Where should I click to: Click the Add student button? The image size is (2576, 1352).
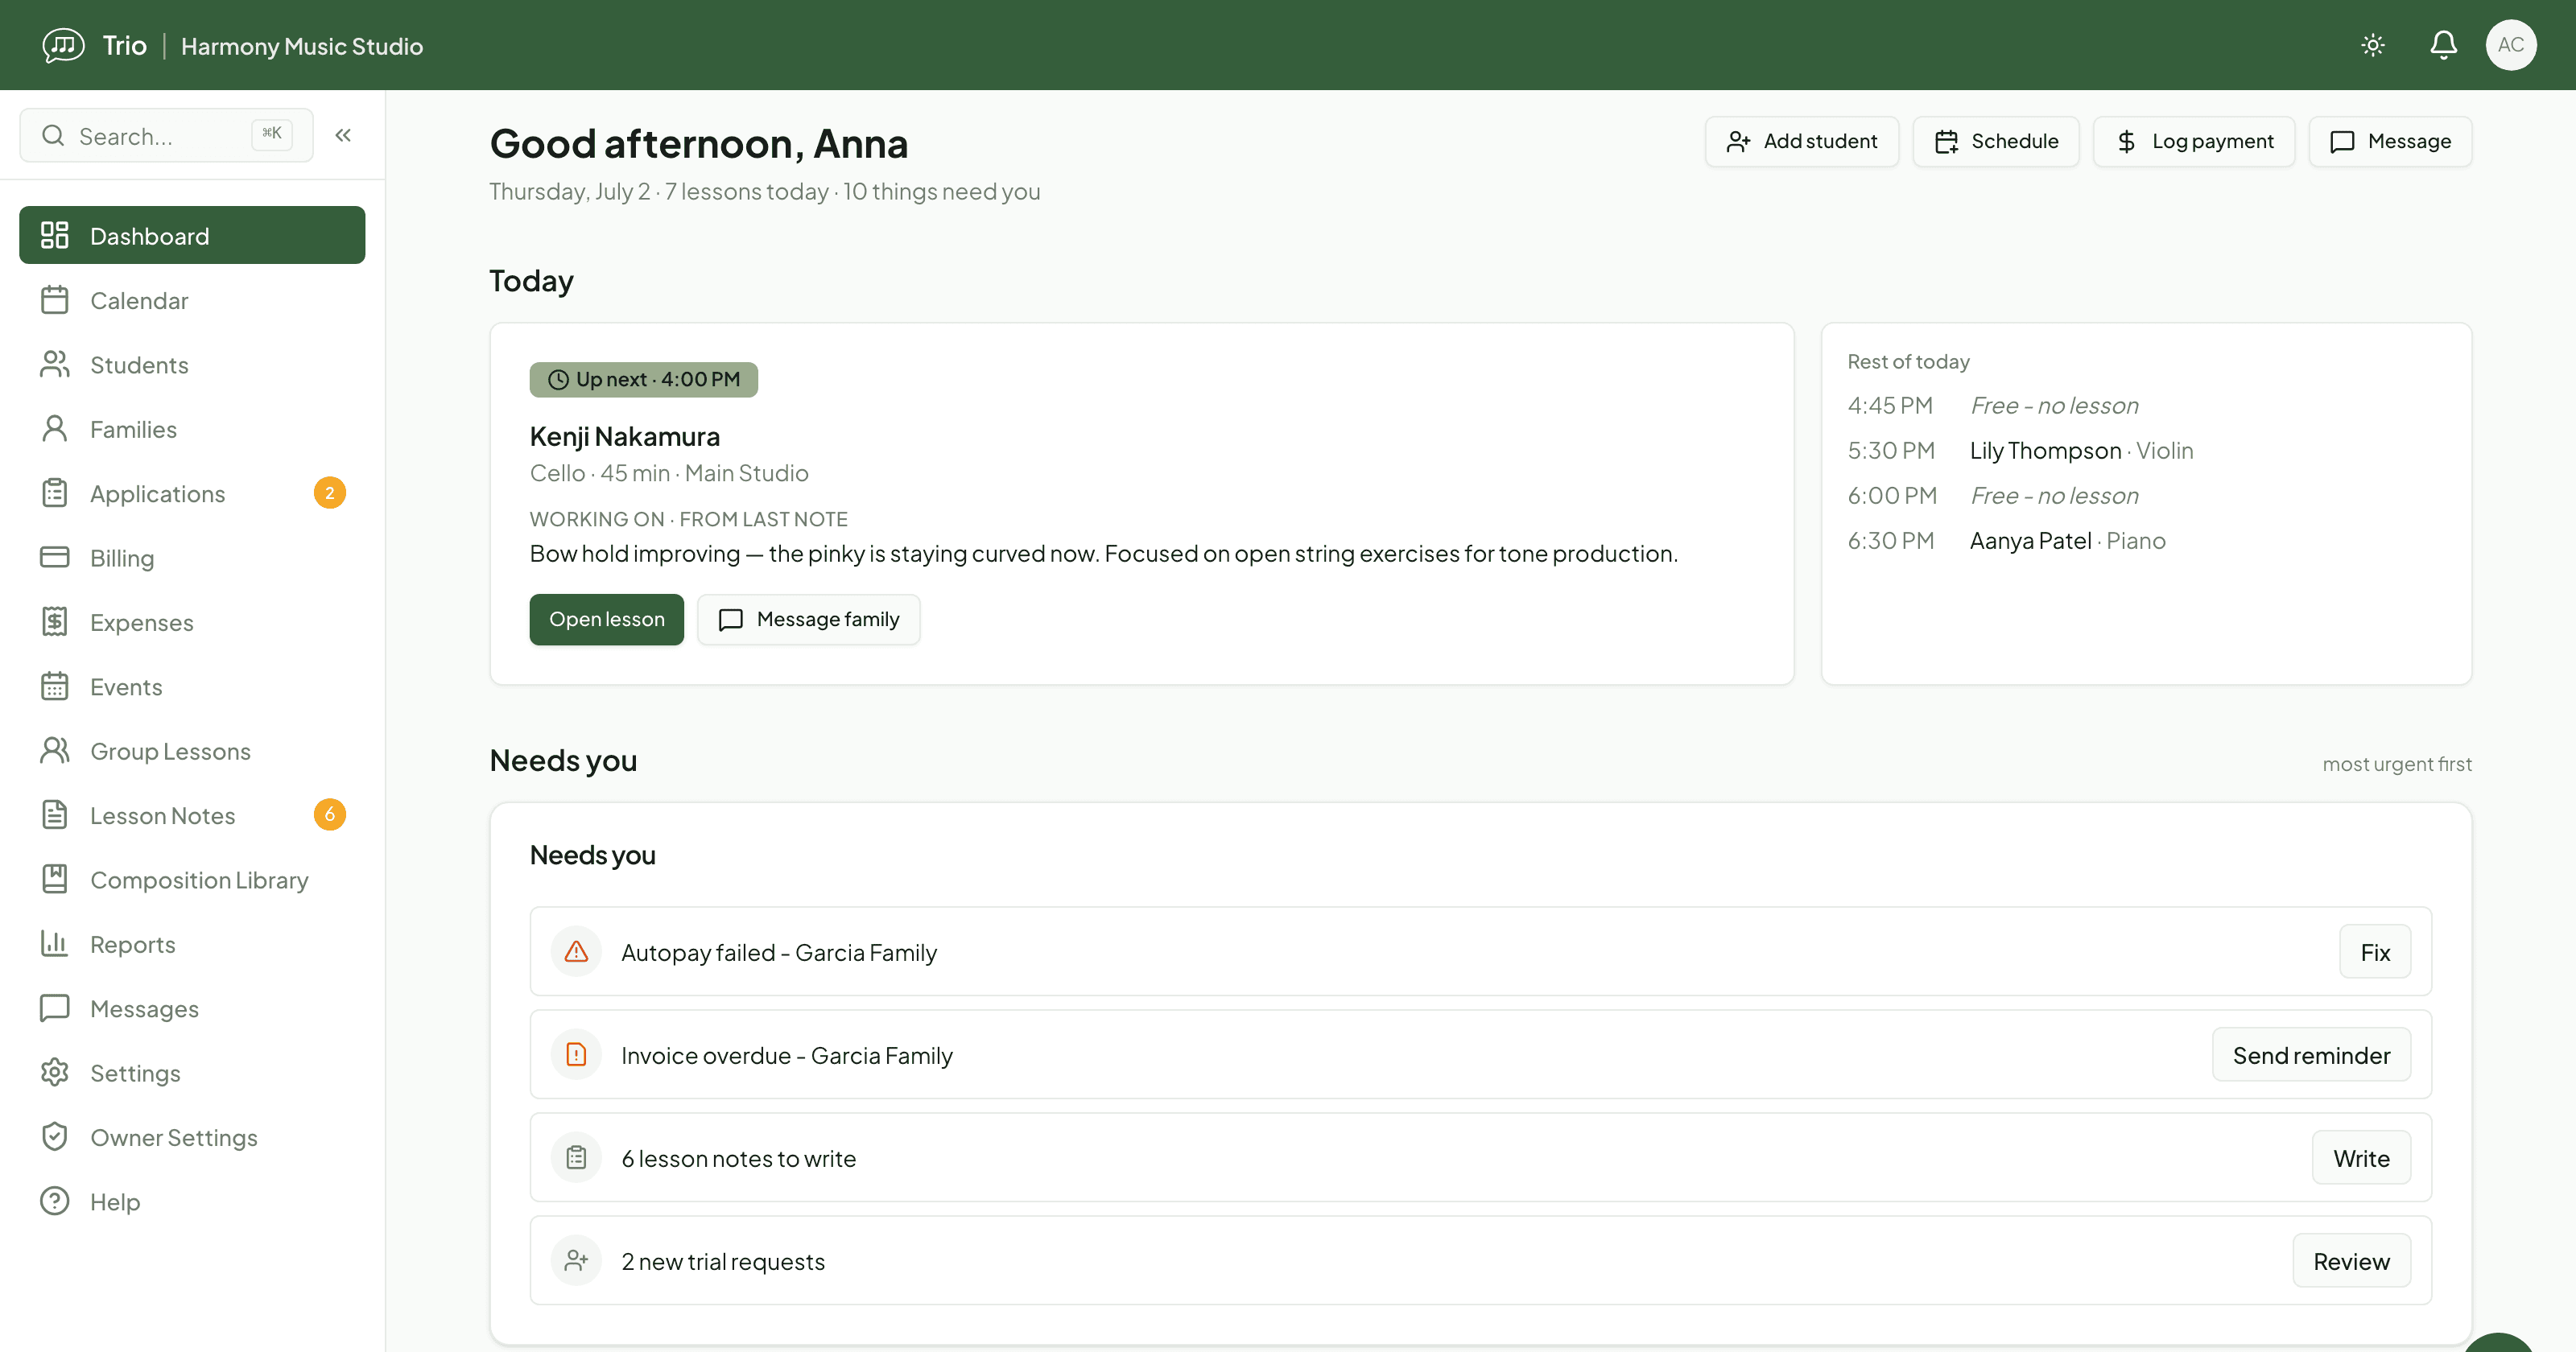[1802, 141]
